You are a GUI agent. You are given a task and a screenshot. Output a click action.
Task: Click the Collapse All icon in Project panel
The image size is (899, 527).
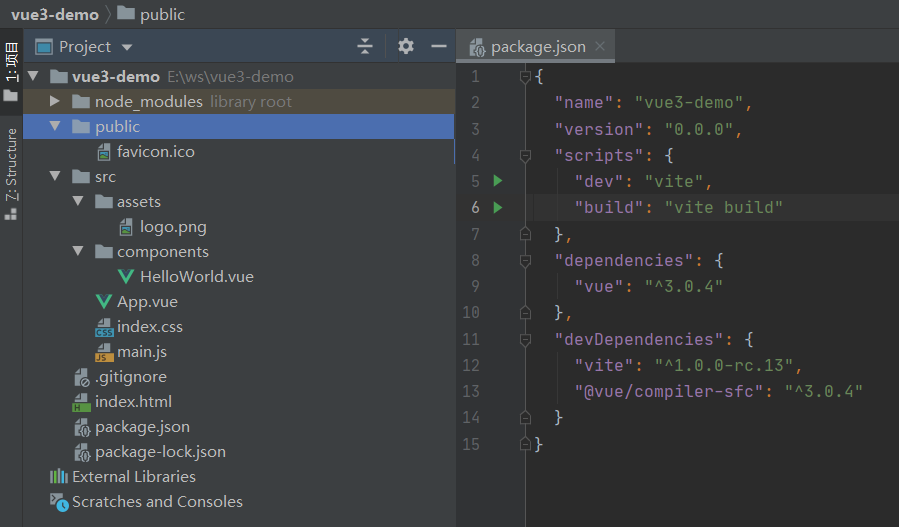365,46
